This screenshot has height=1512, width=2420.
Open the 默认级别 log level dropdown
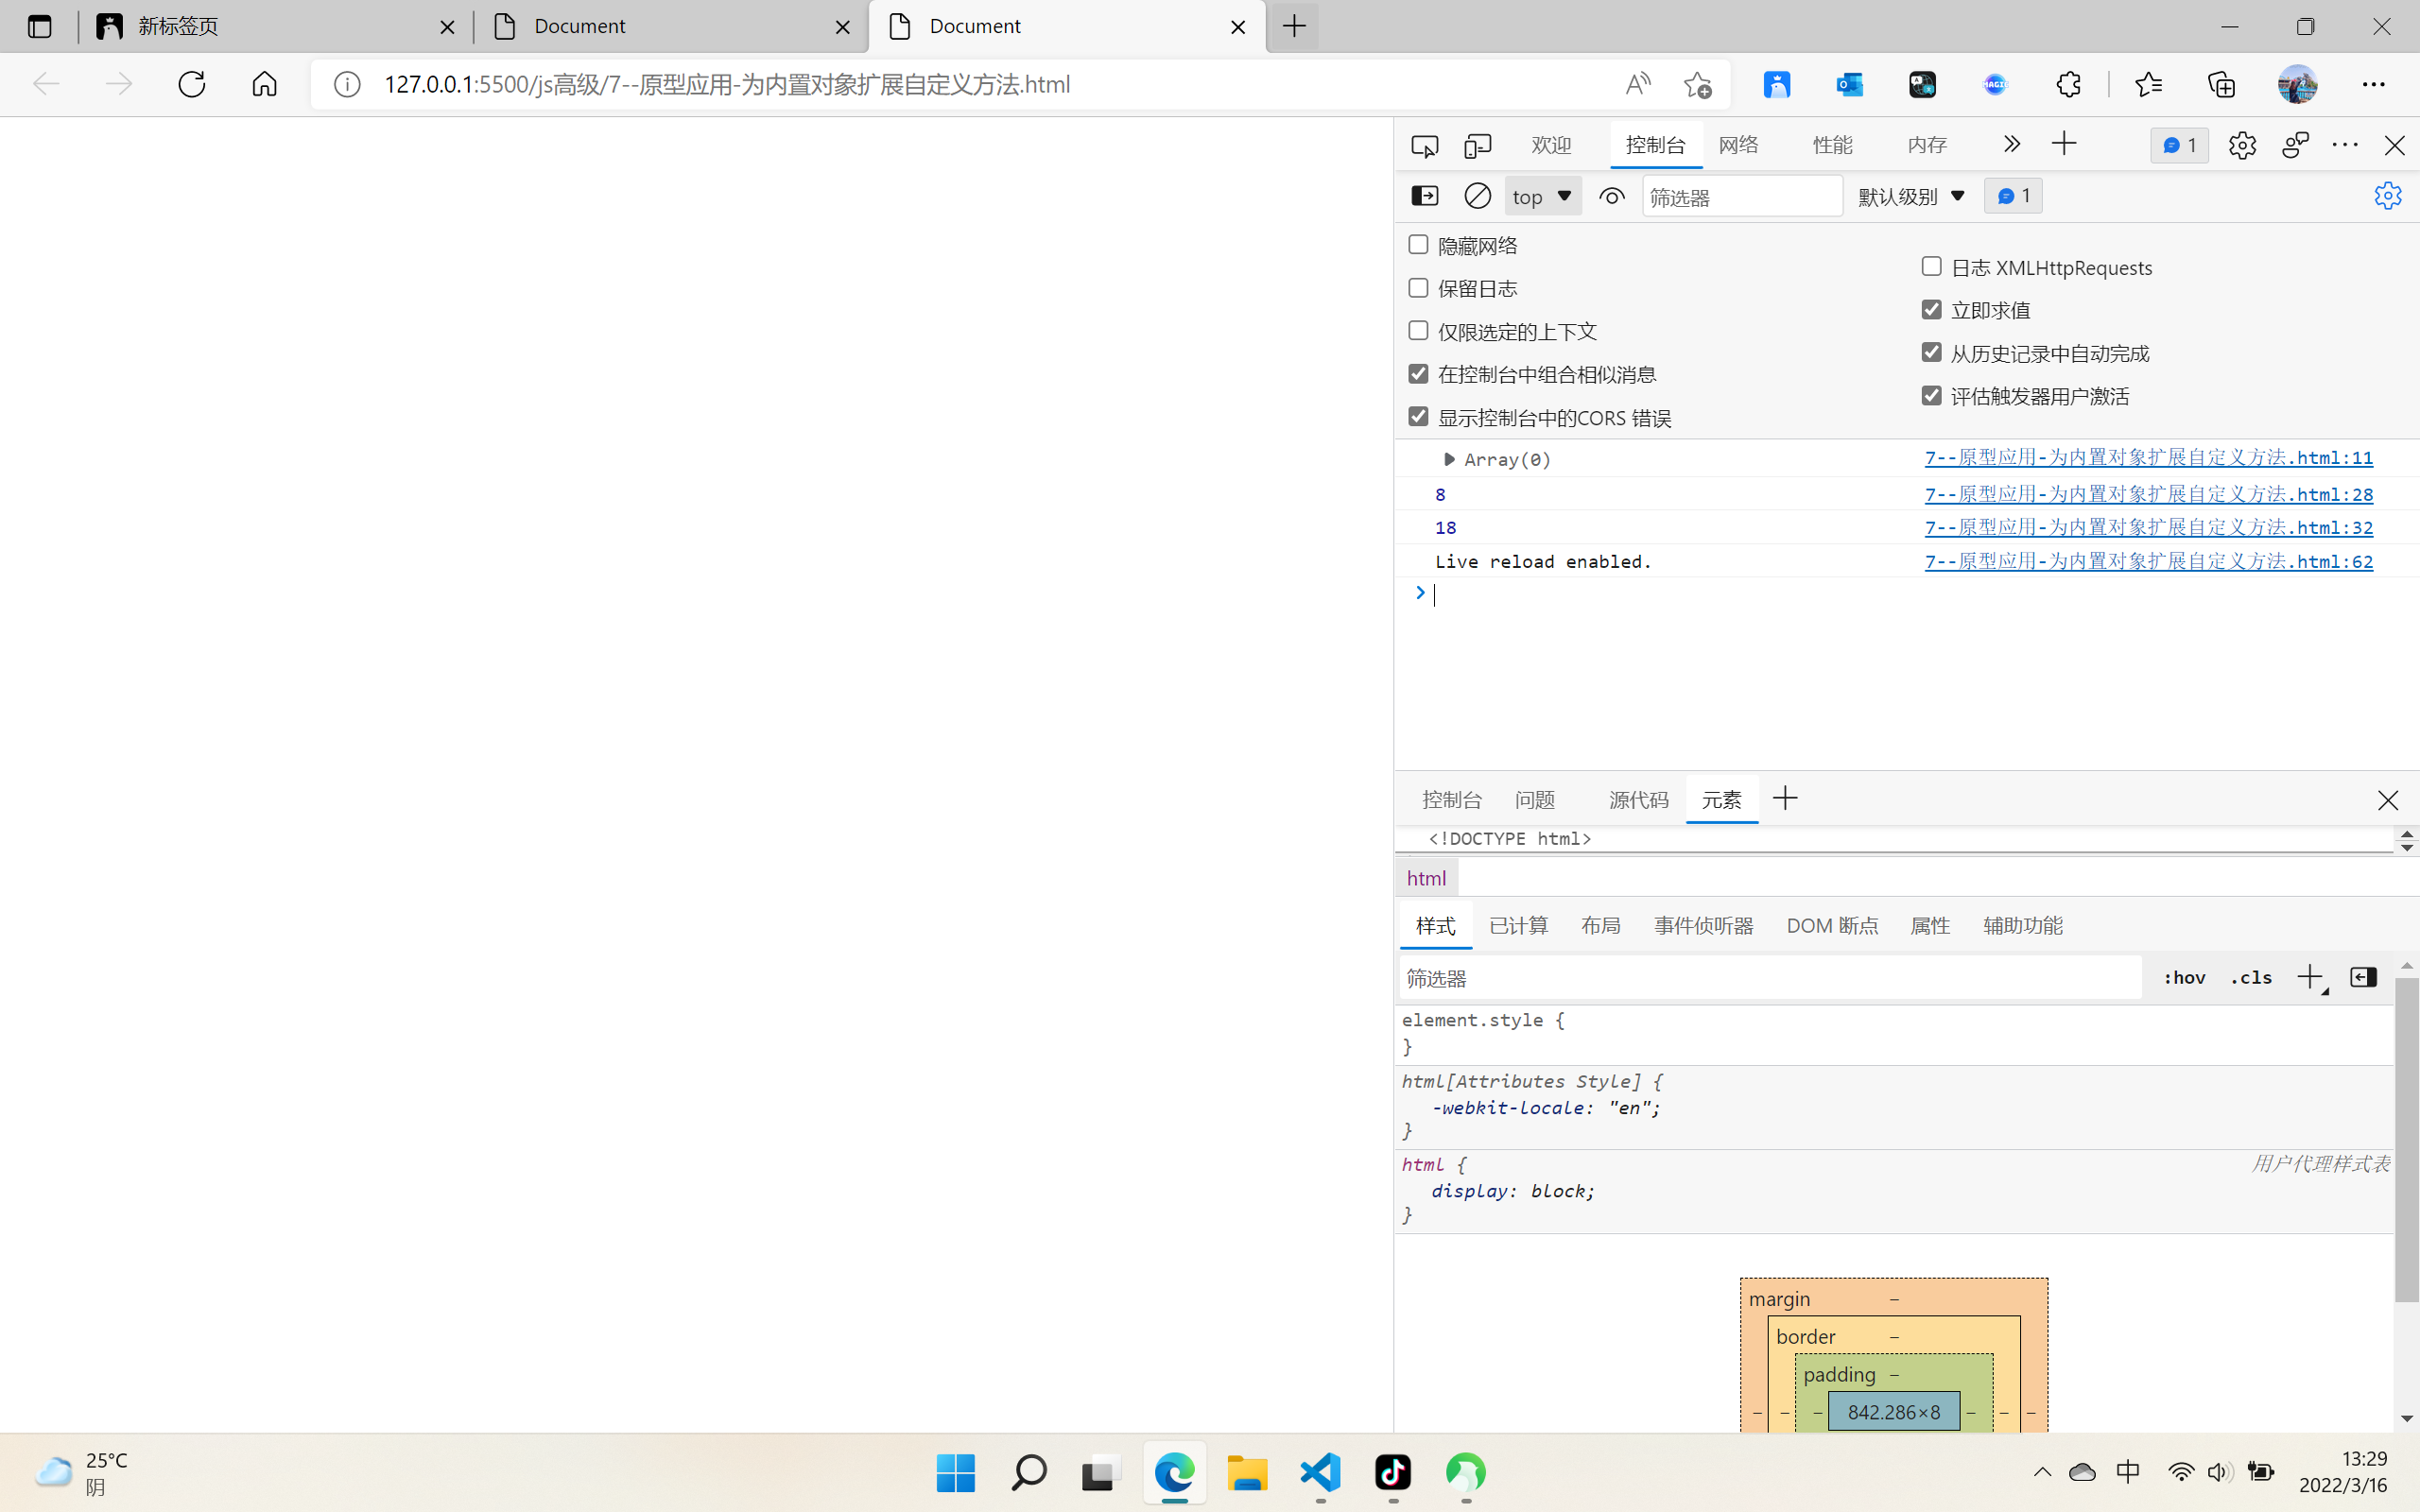(1911, 197)
